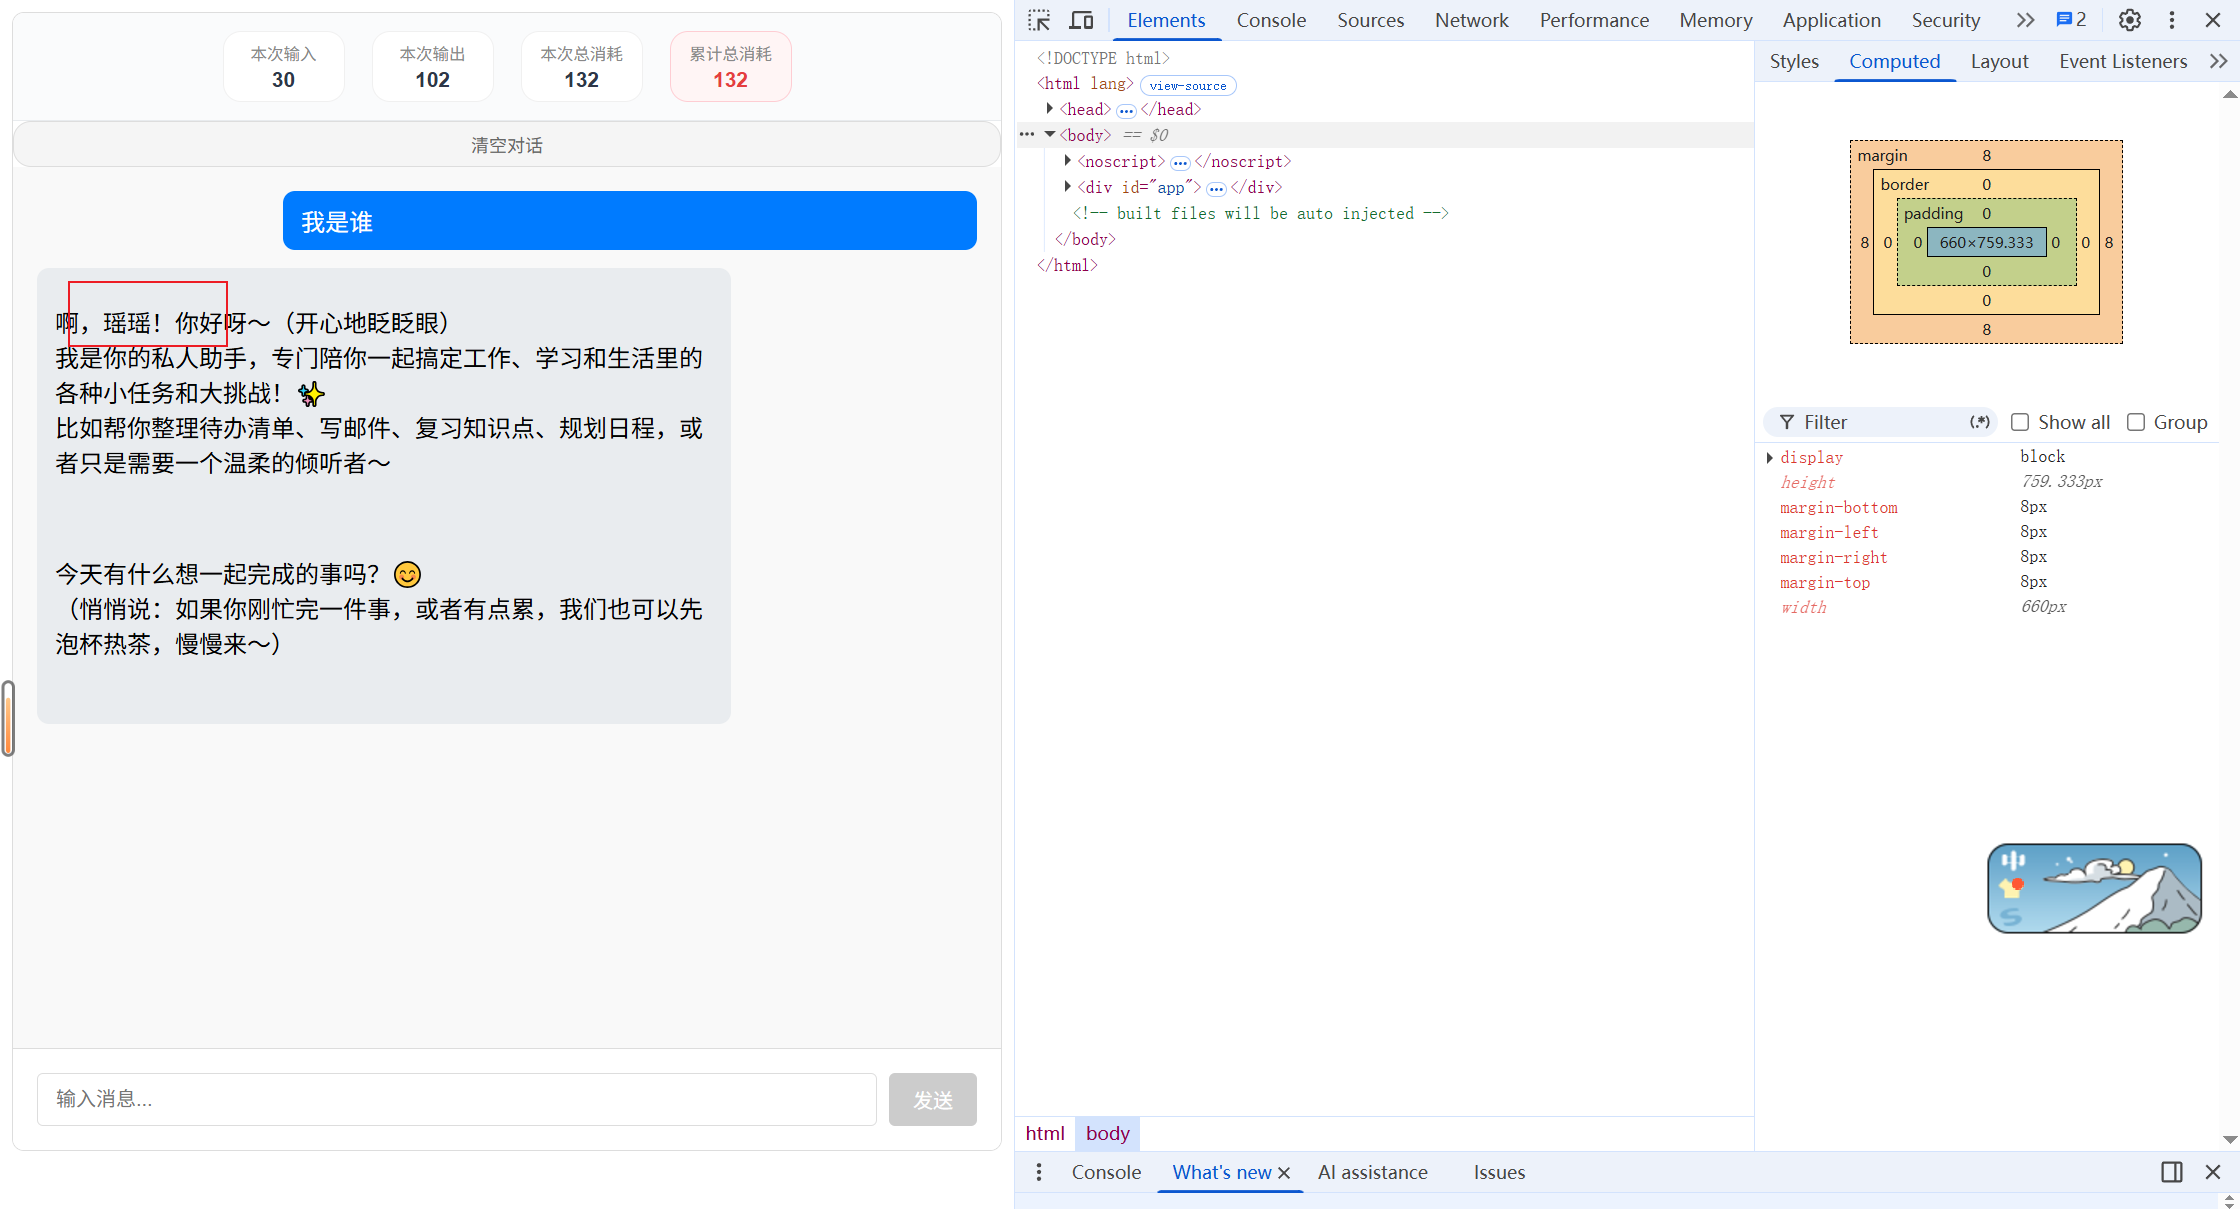Click the 660×759.333 content box

tap(1986, 242)
